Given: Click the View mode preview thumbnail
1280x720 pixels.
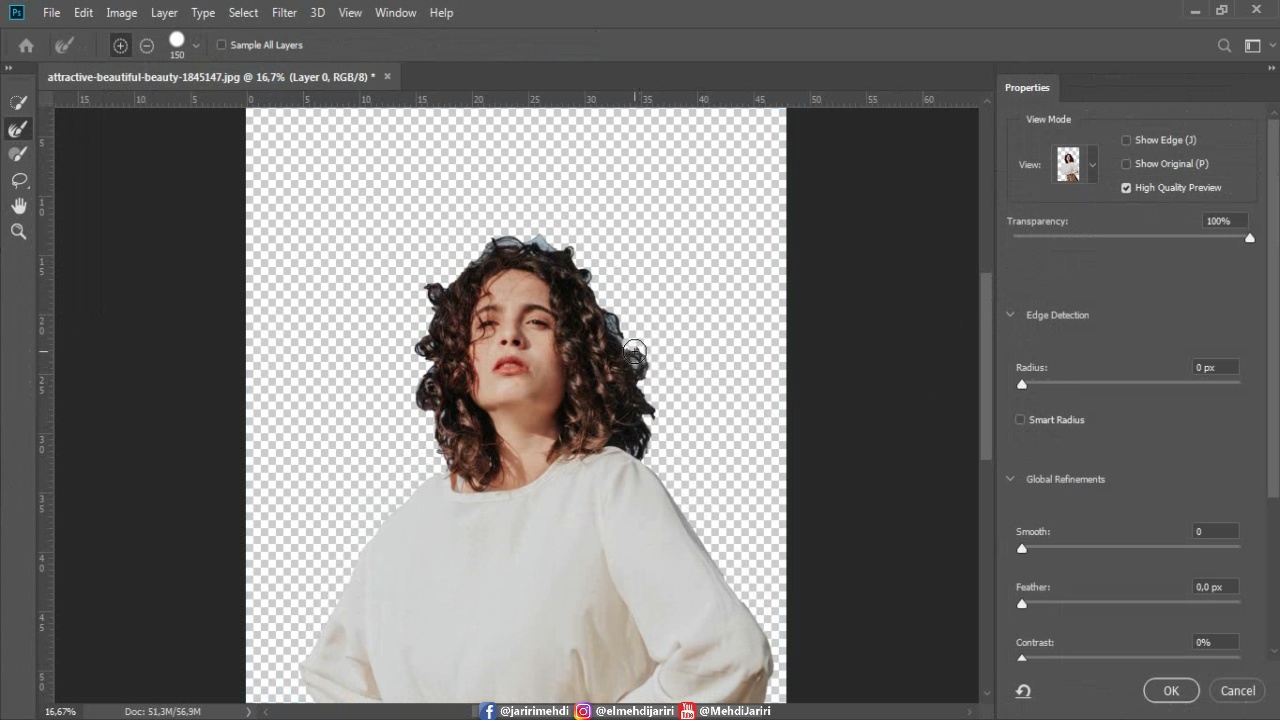Looking at the screenshot, I should tap(1069, 165).
